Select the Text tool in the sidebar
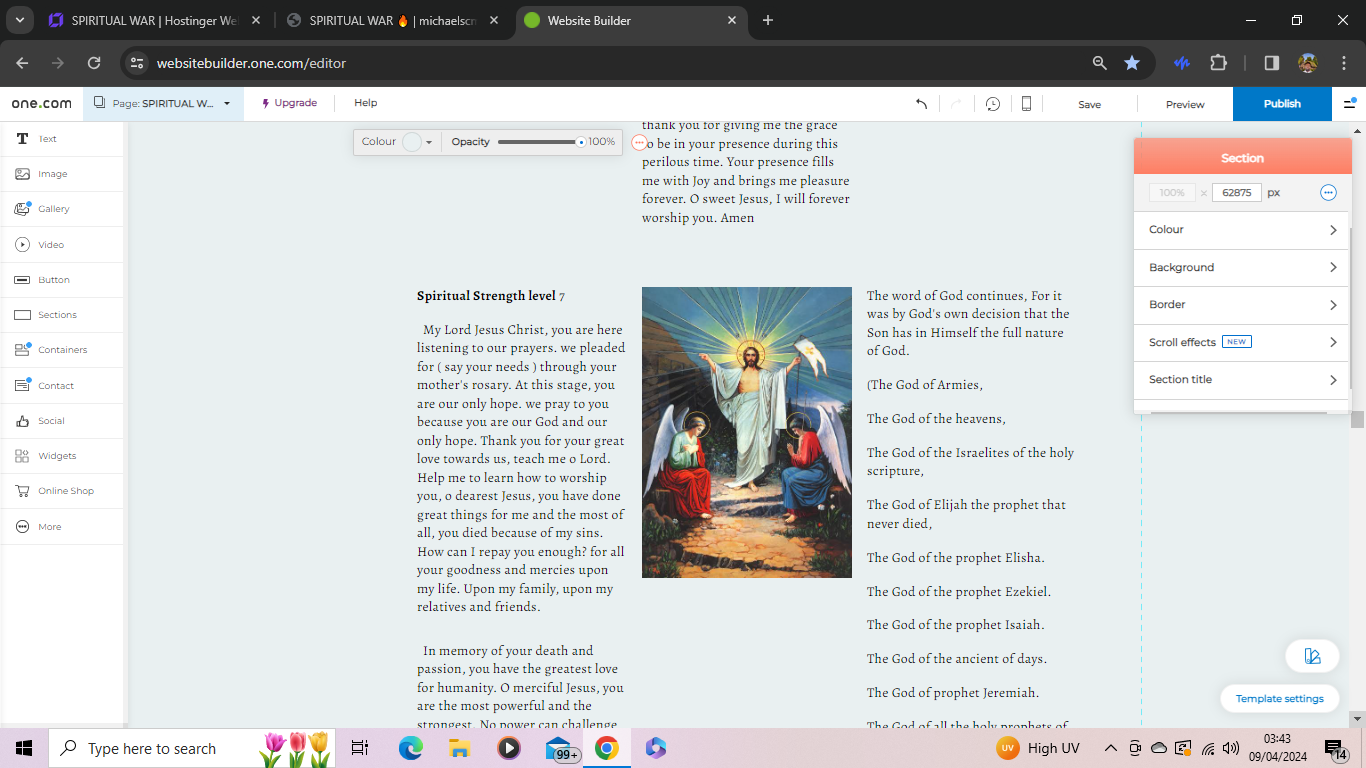 62,139
